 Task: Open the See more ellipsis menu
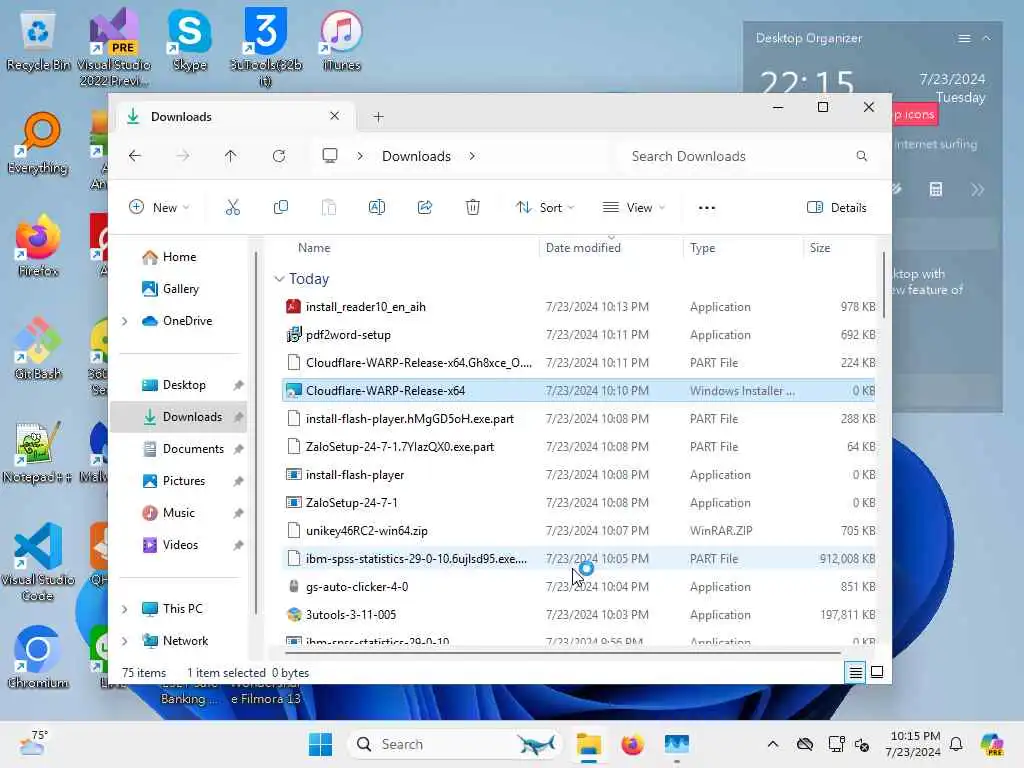(707, 208)
